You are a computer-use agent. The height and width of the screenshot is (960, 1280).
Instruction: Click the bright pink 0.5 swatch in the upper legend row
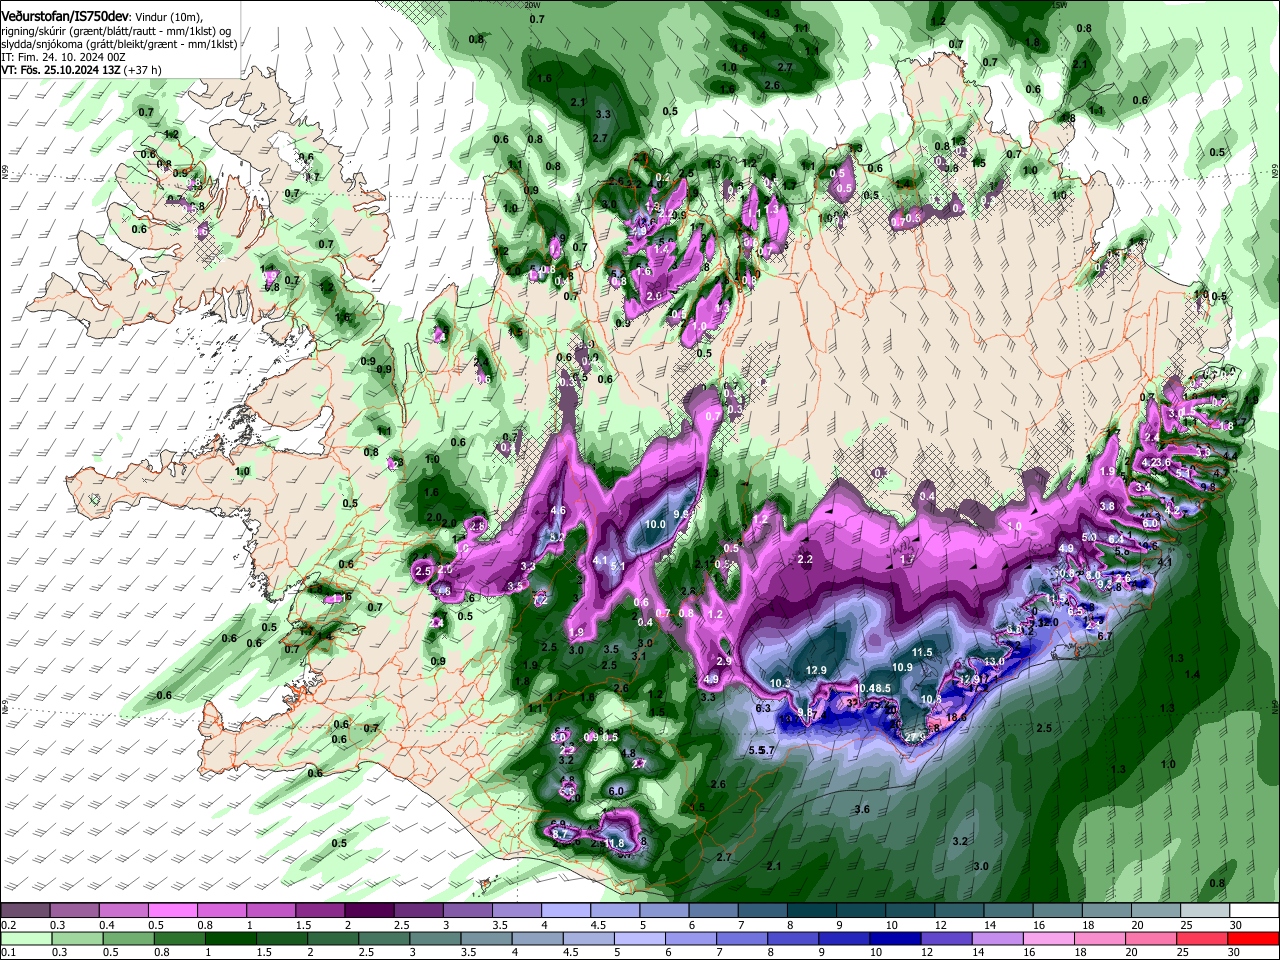[x=173, y=911]
